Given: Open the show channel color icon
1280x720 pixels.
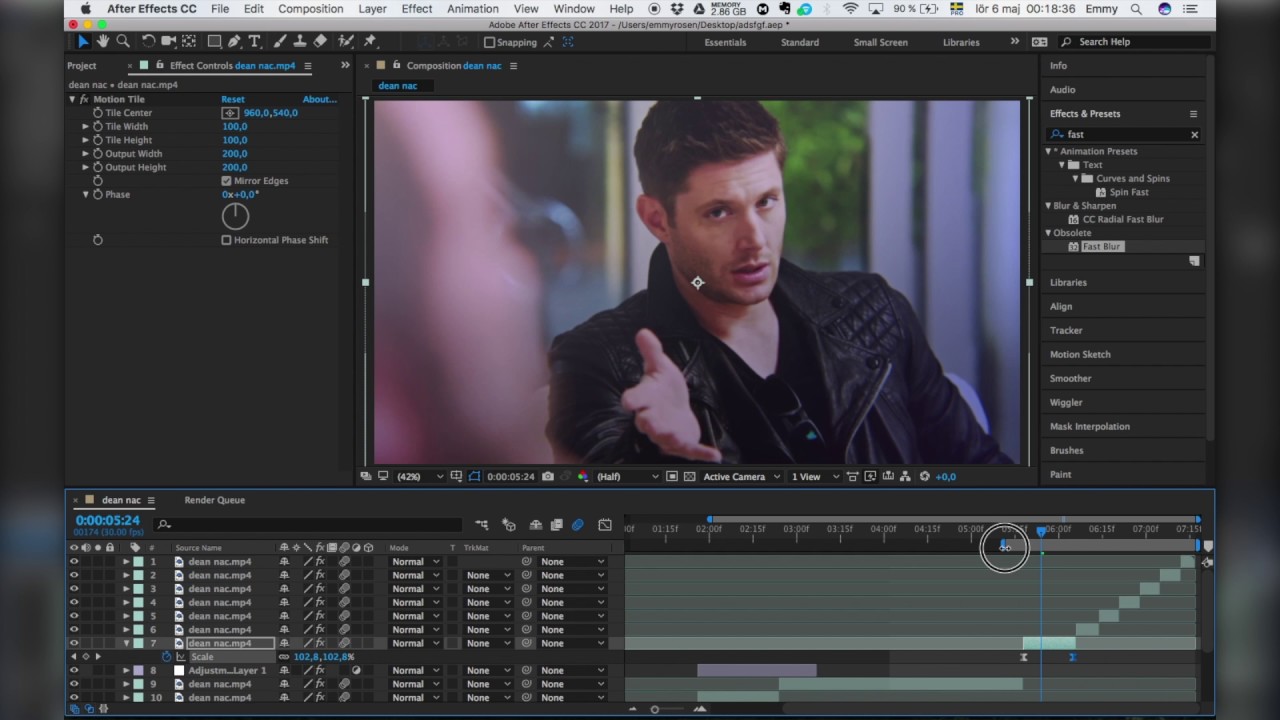Looking at the screenshot, I should tap(583, 477).
